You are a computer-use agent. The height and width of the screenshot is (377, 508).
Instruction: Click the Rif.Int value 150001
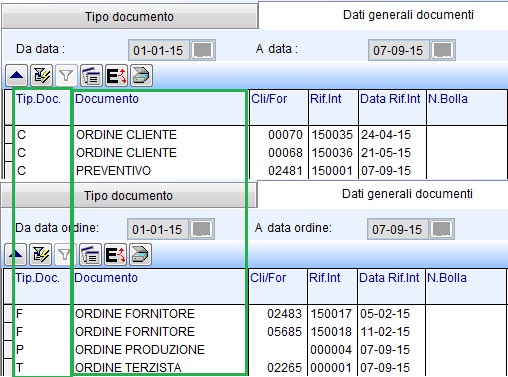tap(332, 171)
